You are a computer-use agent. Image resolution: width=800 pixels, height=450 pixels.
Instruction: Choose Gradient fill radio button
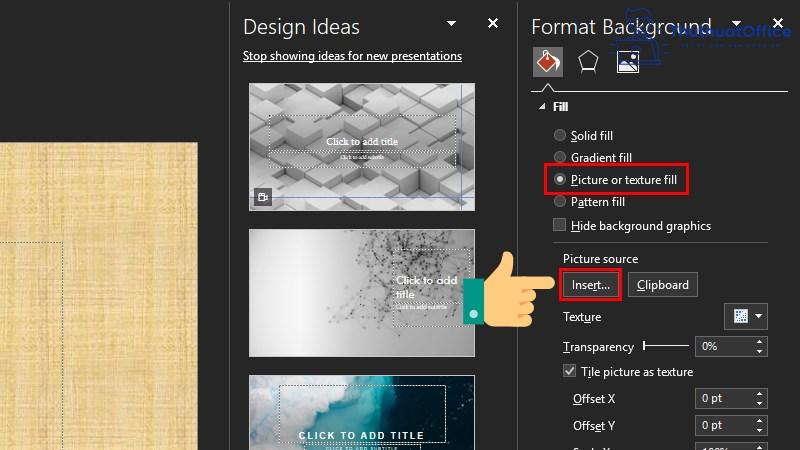(559, 157)
